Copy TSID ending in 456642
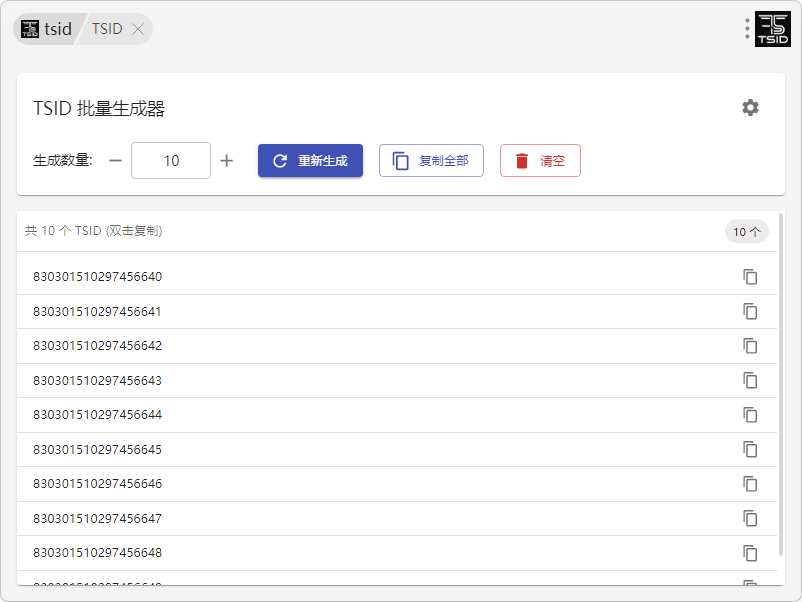The width and height of the screenshot is (802, 602). [x=750, y=346]
